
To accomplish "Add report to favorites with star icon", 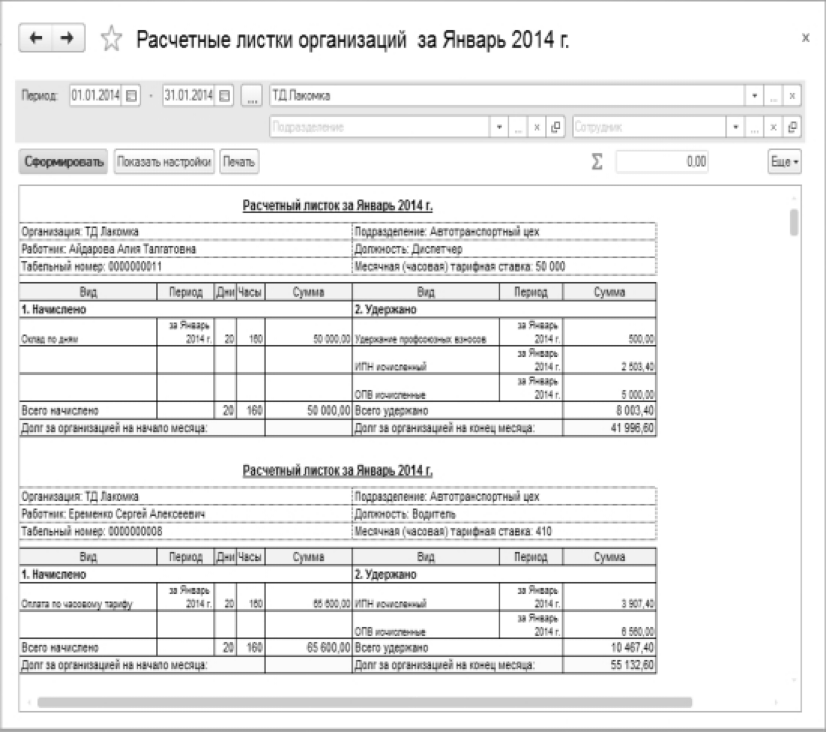I will [111, 39].
